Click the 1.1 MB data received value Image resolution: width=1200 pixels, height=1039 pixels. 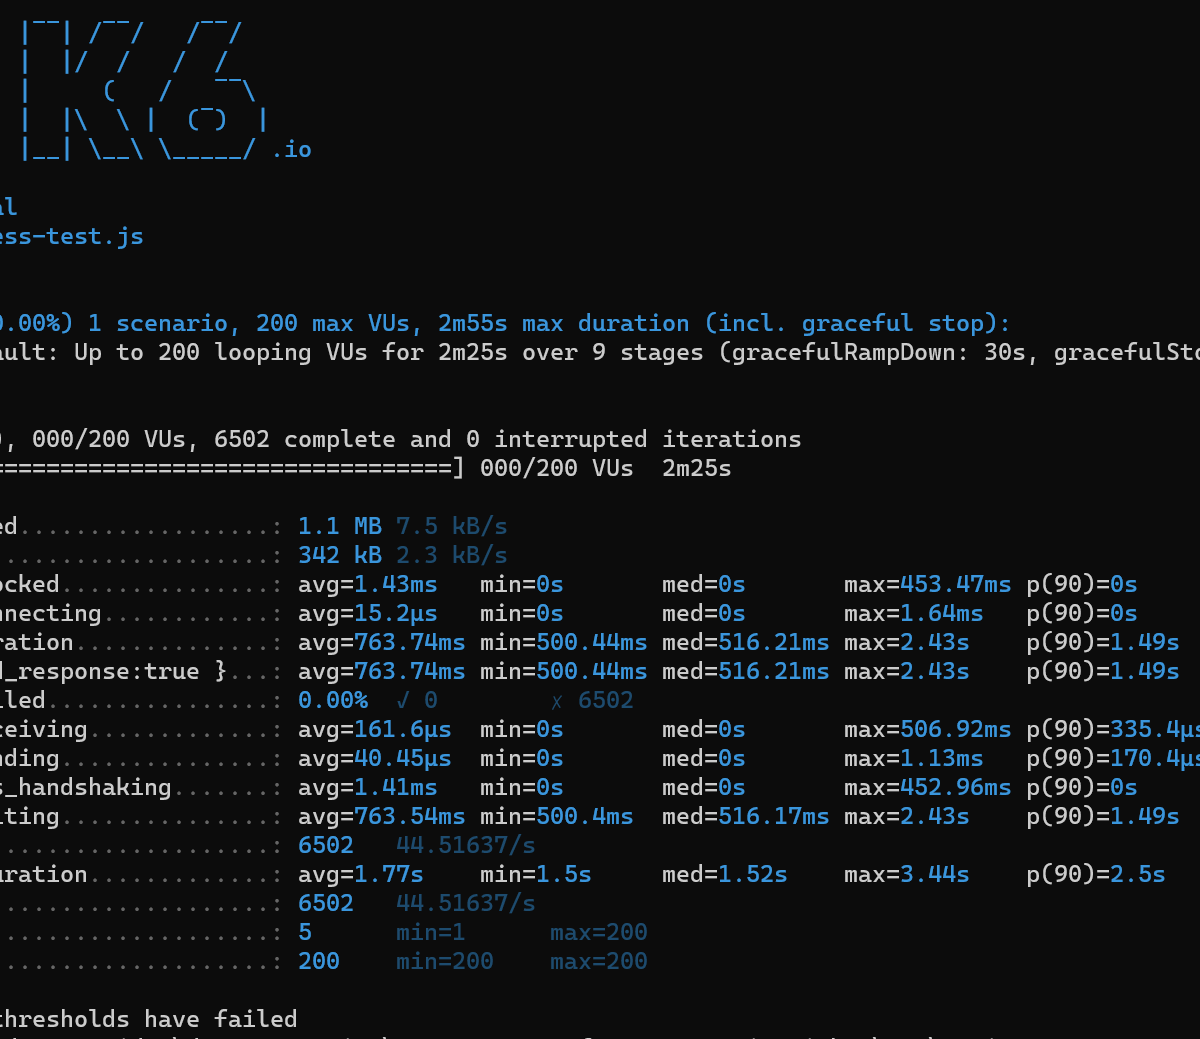point(339,526)
